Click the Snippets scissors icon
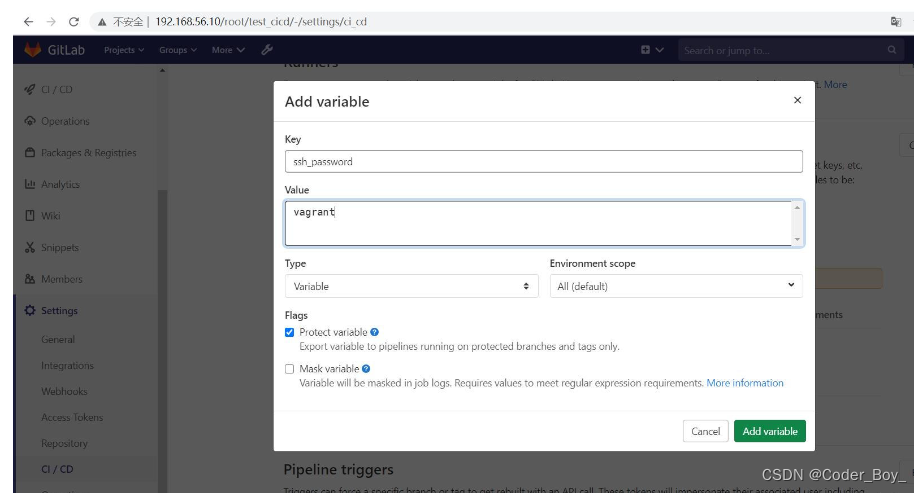The height and width of the screenshot is (493, 922). [x=30, y=248]
